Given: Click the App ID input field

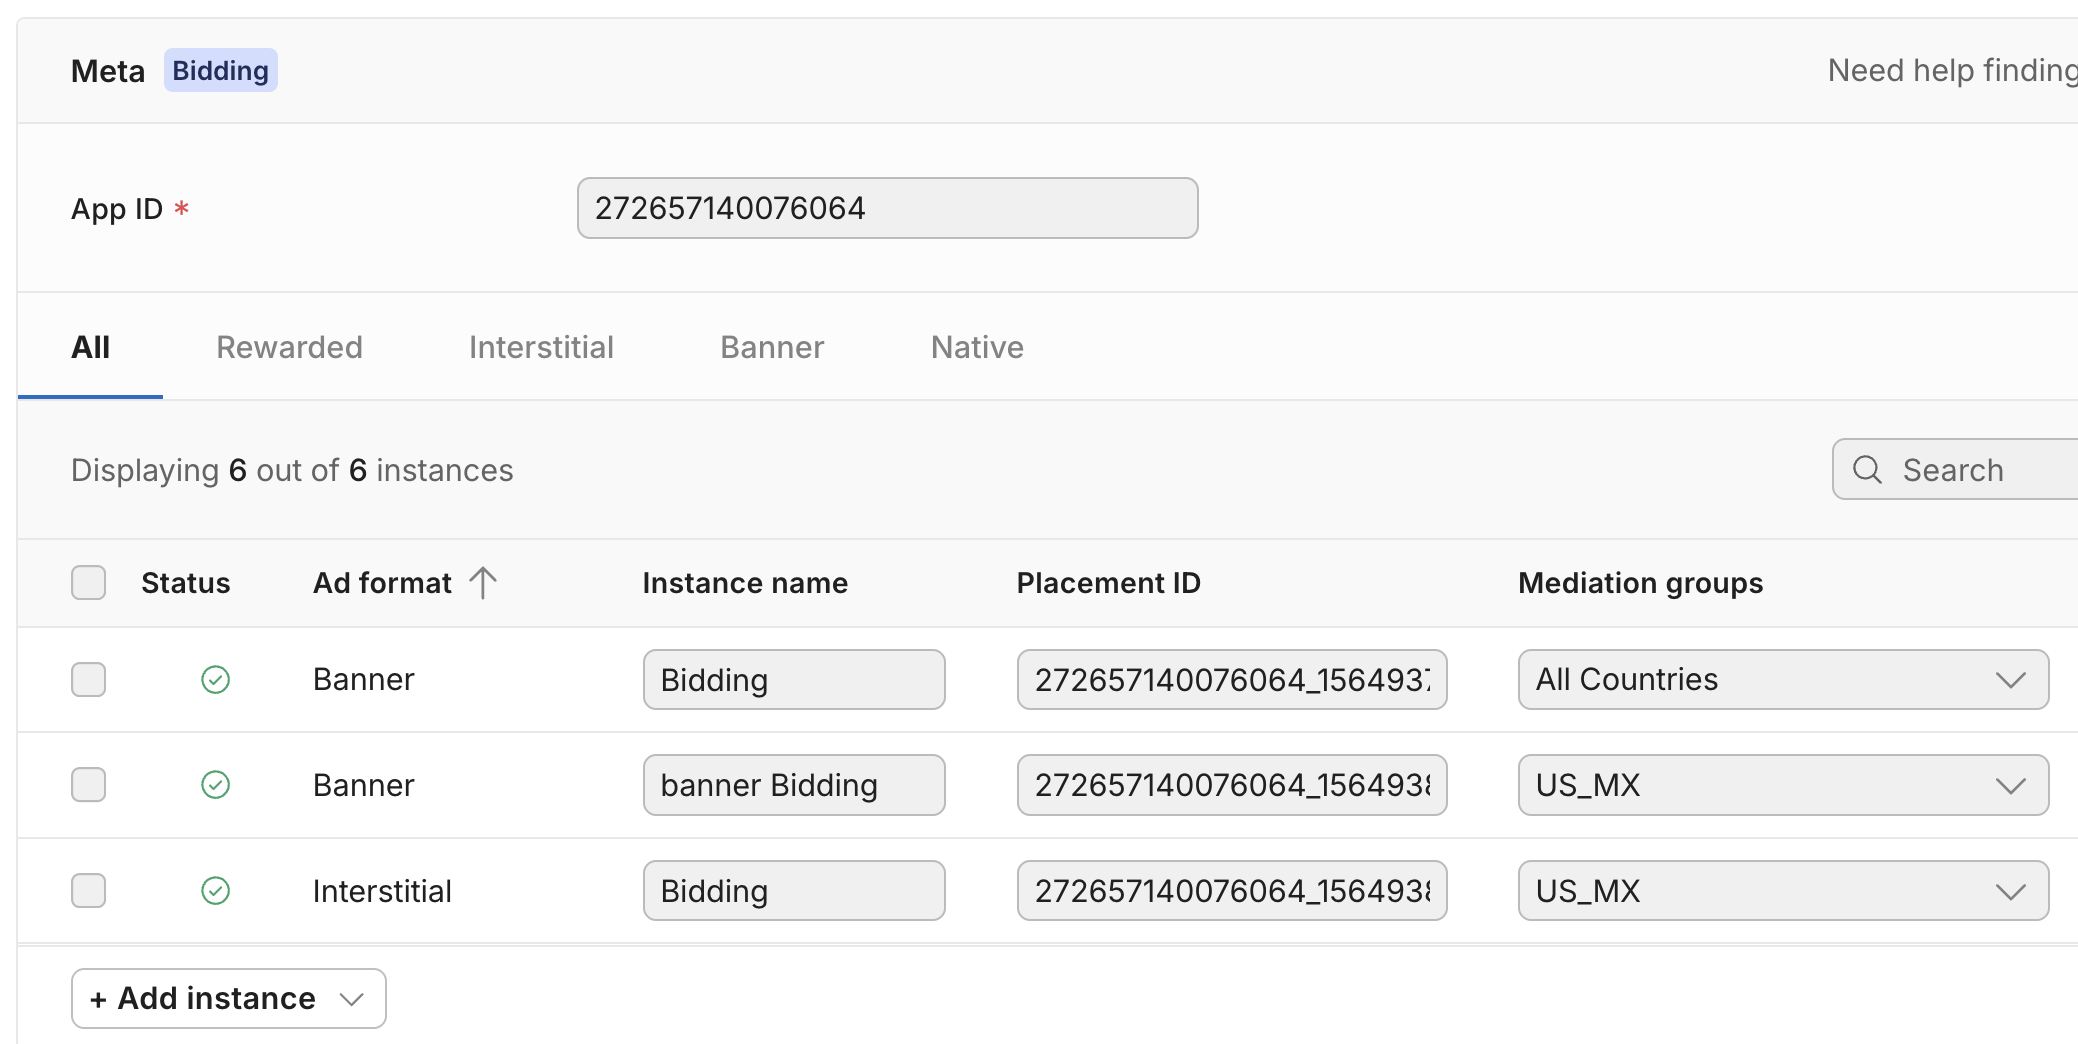Looking at the screenshot, I should (x=886, y=208).
